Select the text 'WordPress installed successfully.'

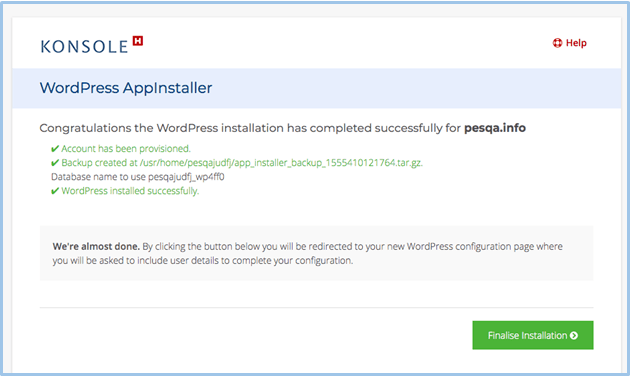coord(130,191)
